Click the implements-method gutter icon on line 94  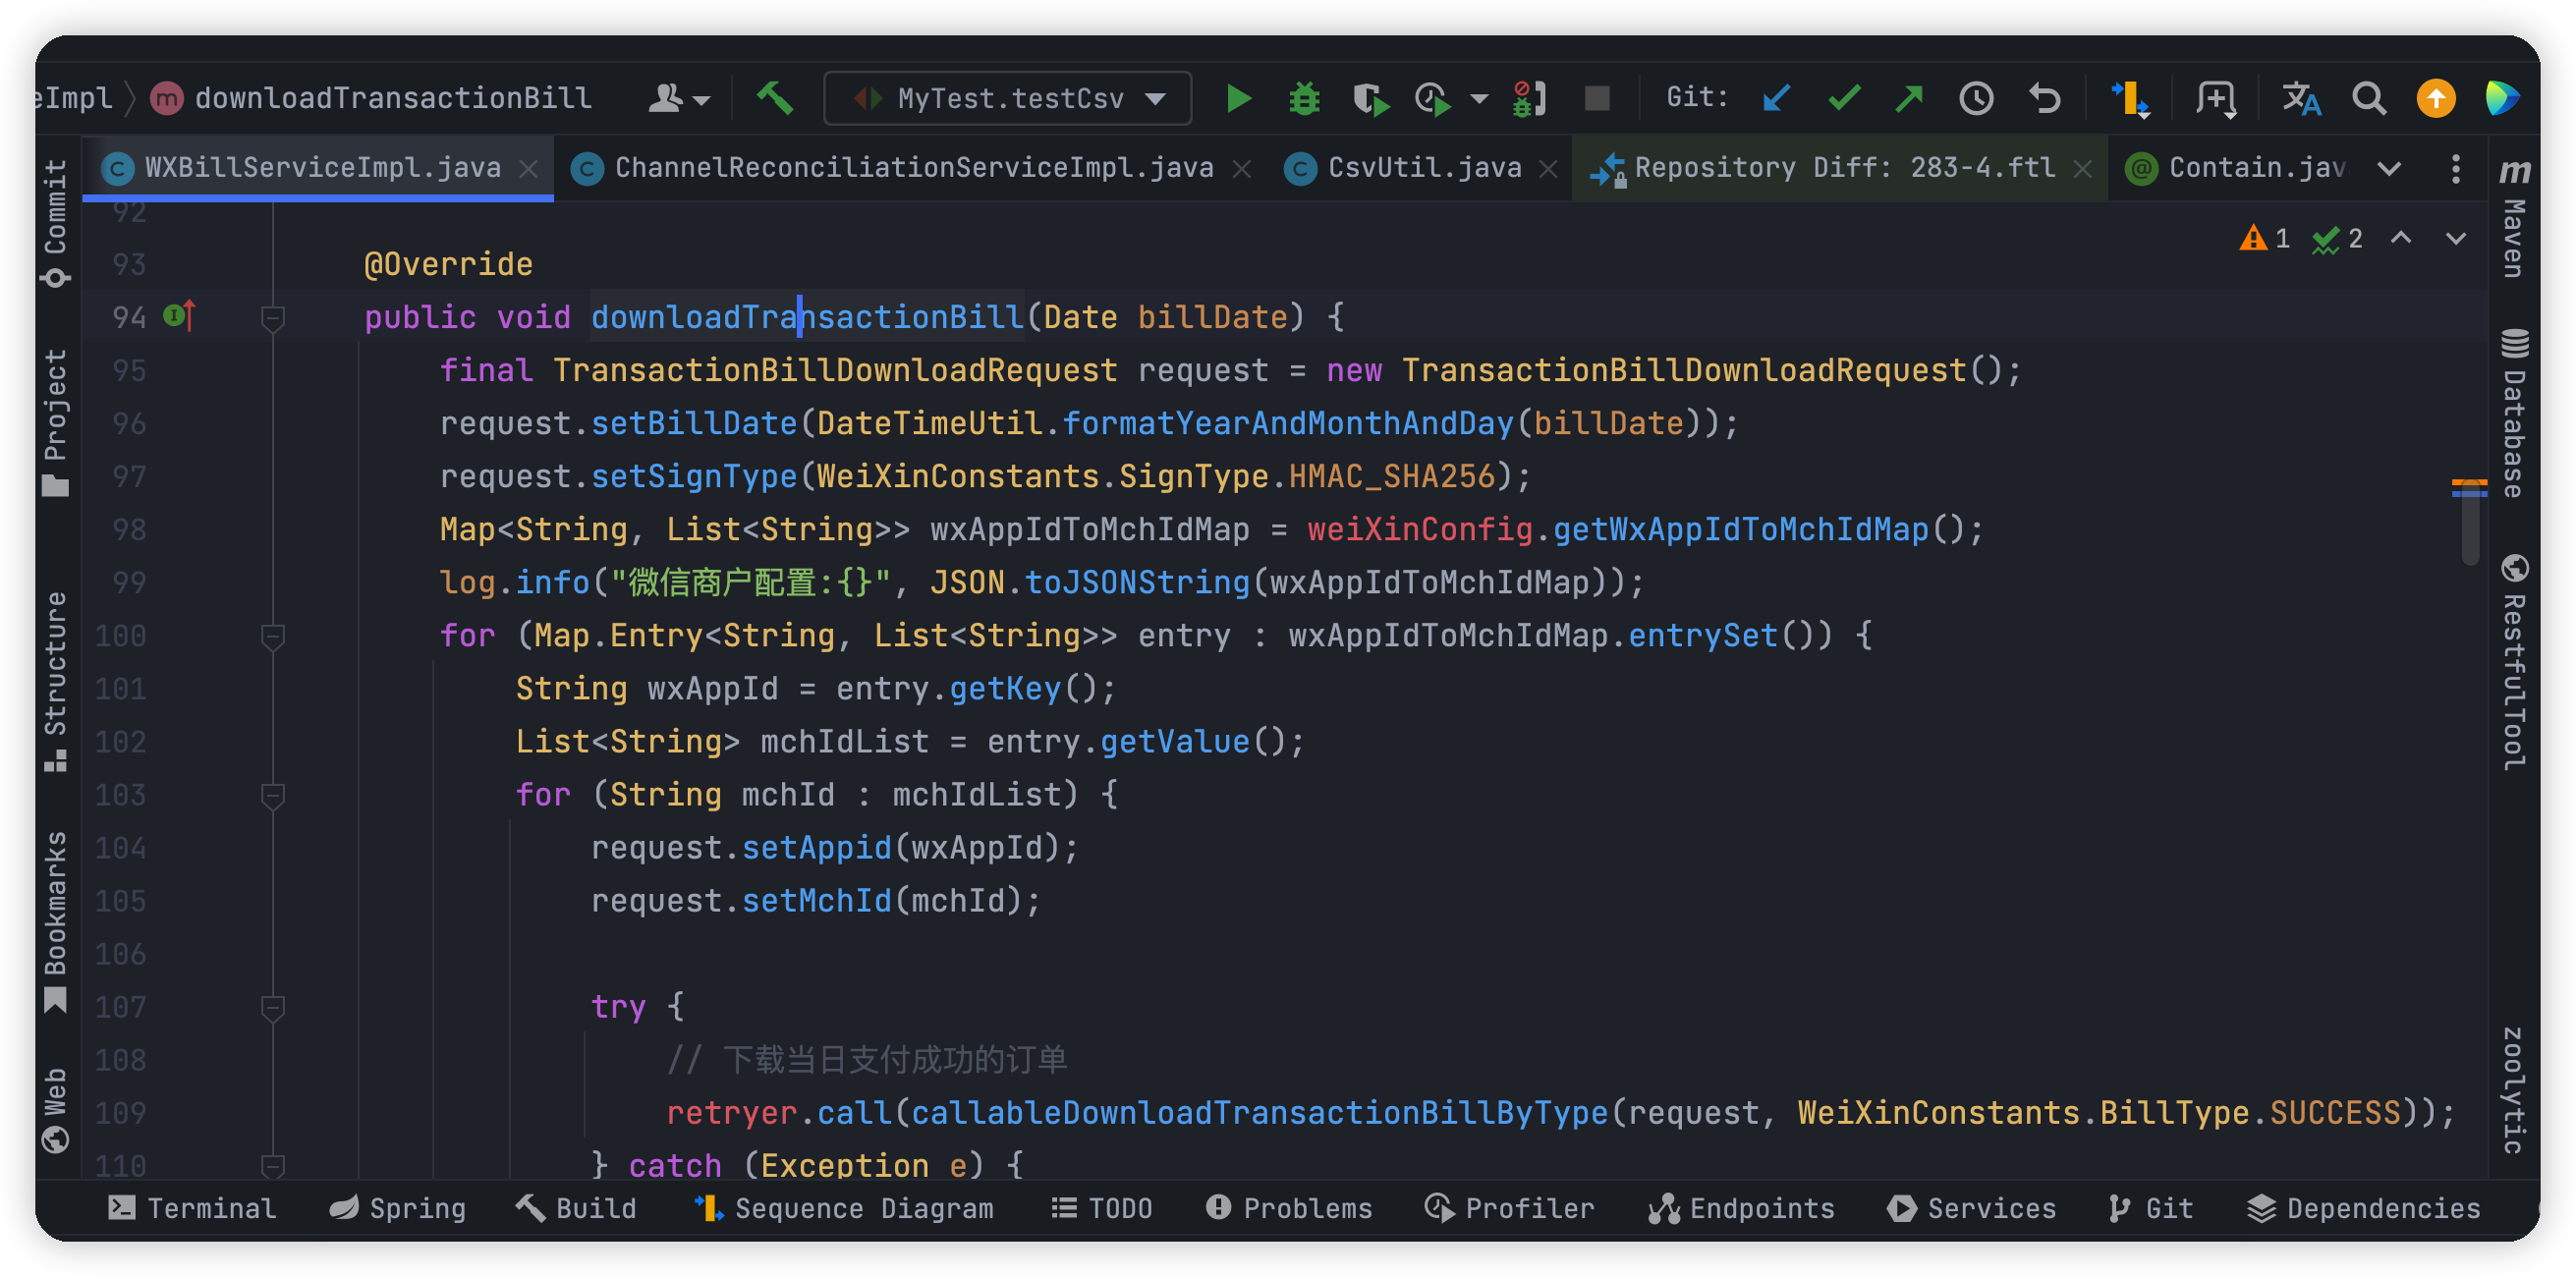point(179,316)
